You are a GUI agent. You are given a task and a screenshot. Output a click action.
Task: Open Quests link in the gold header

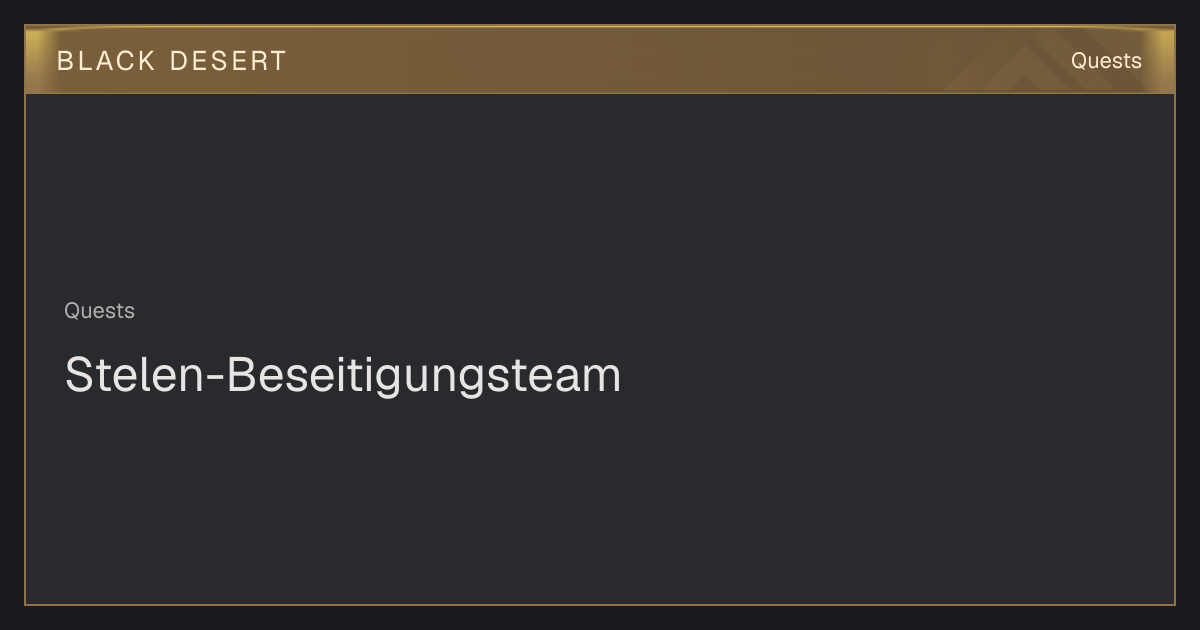pyautogui.click(x=1106, y=61)
